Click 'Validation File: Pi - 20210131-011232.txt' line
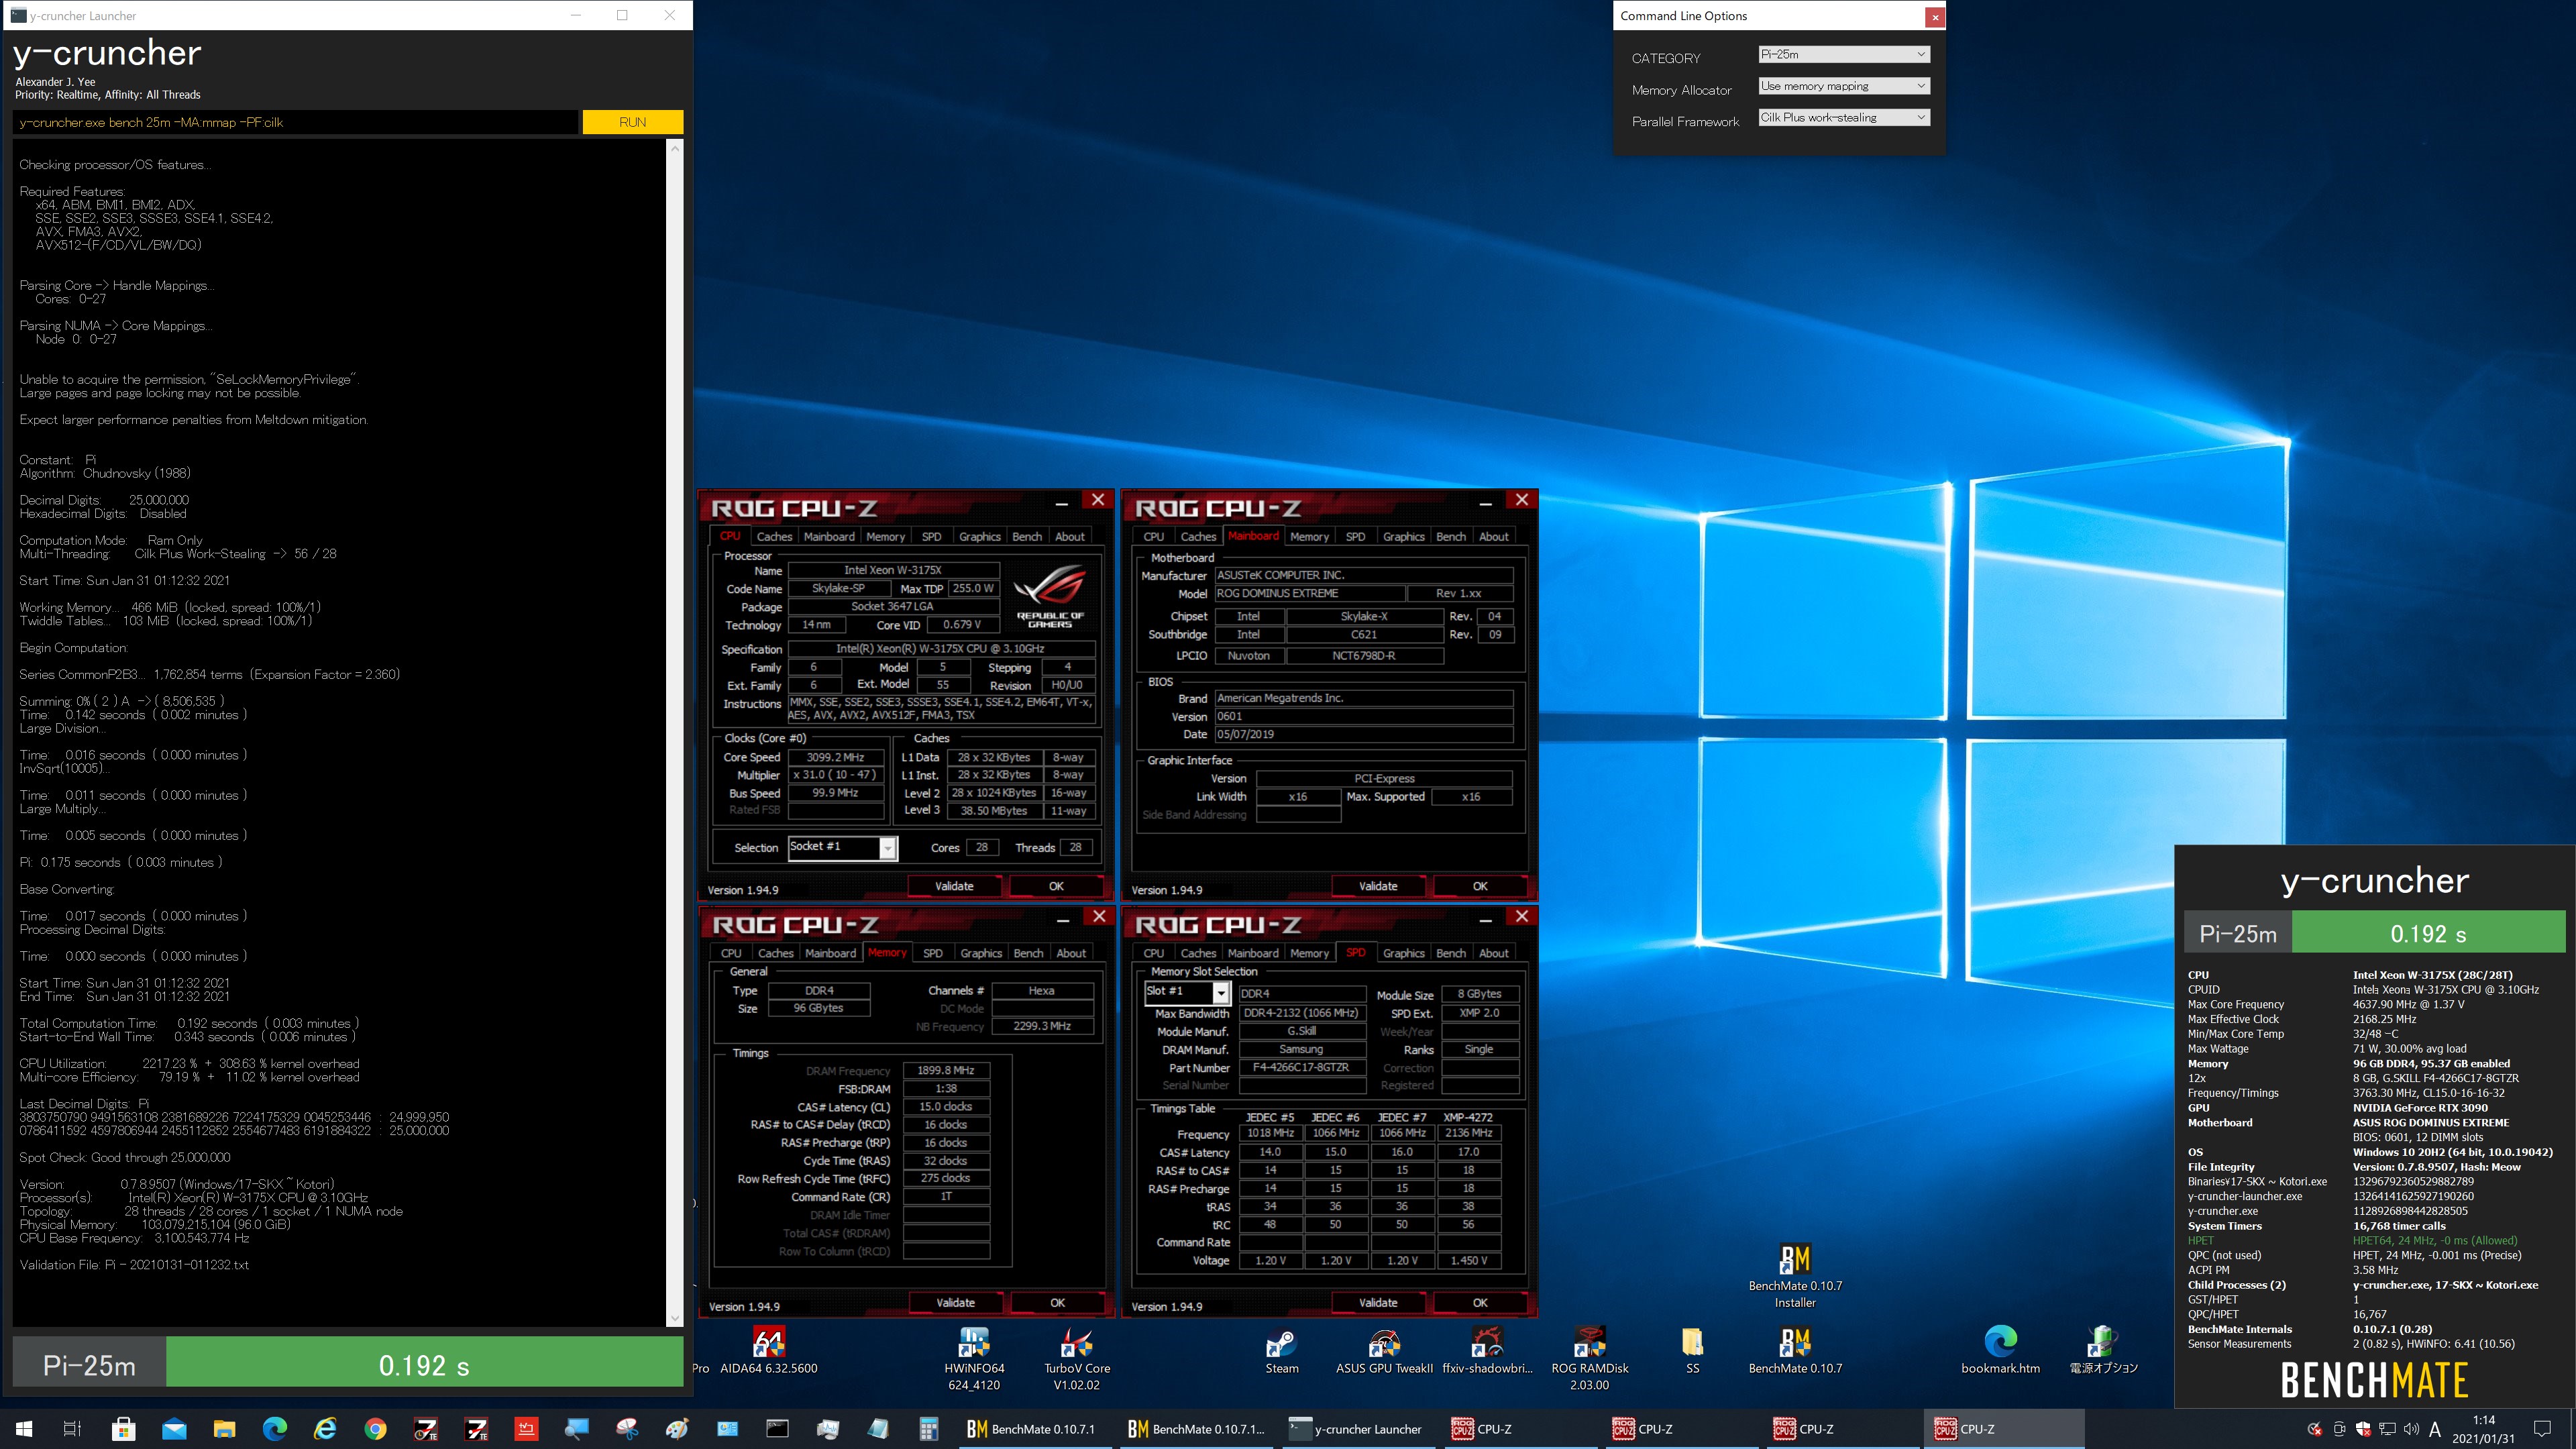The image size is (2576, 1449). point(134,1265)
